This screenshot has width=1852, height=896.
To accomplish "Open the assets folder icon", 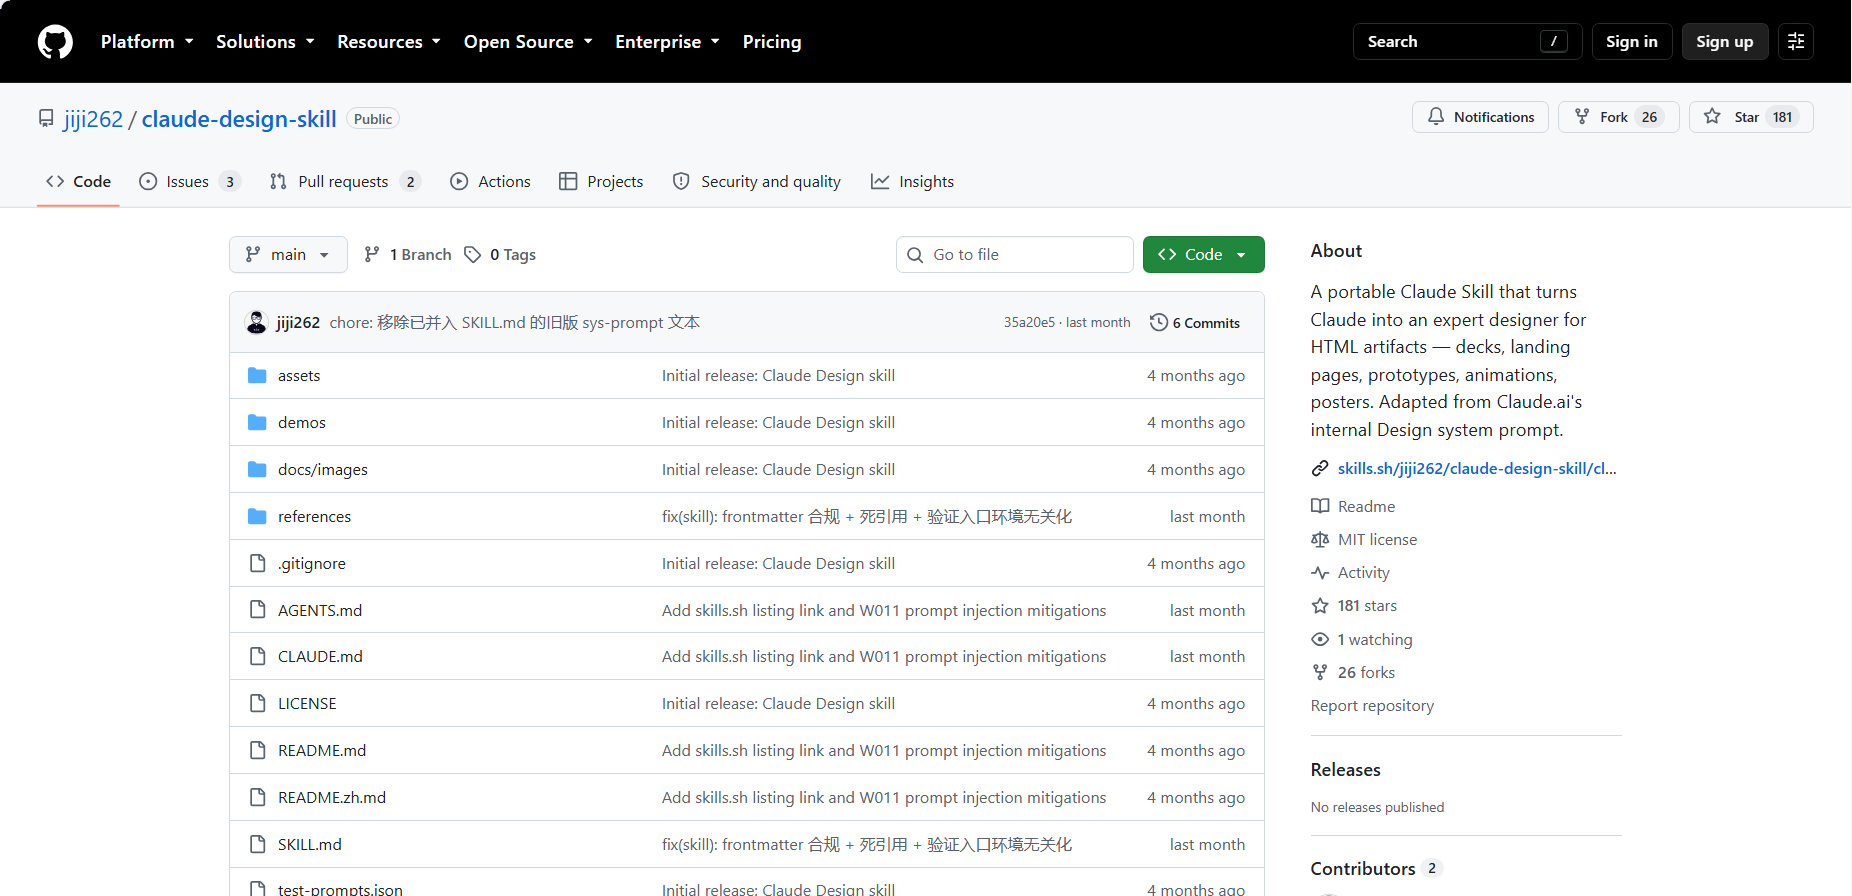I will tap(257, 376).
